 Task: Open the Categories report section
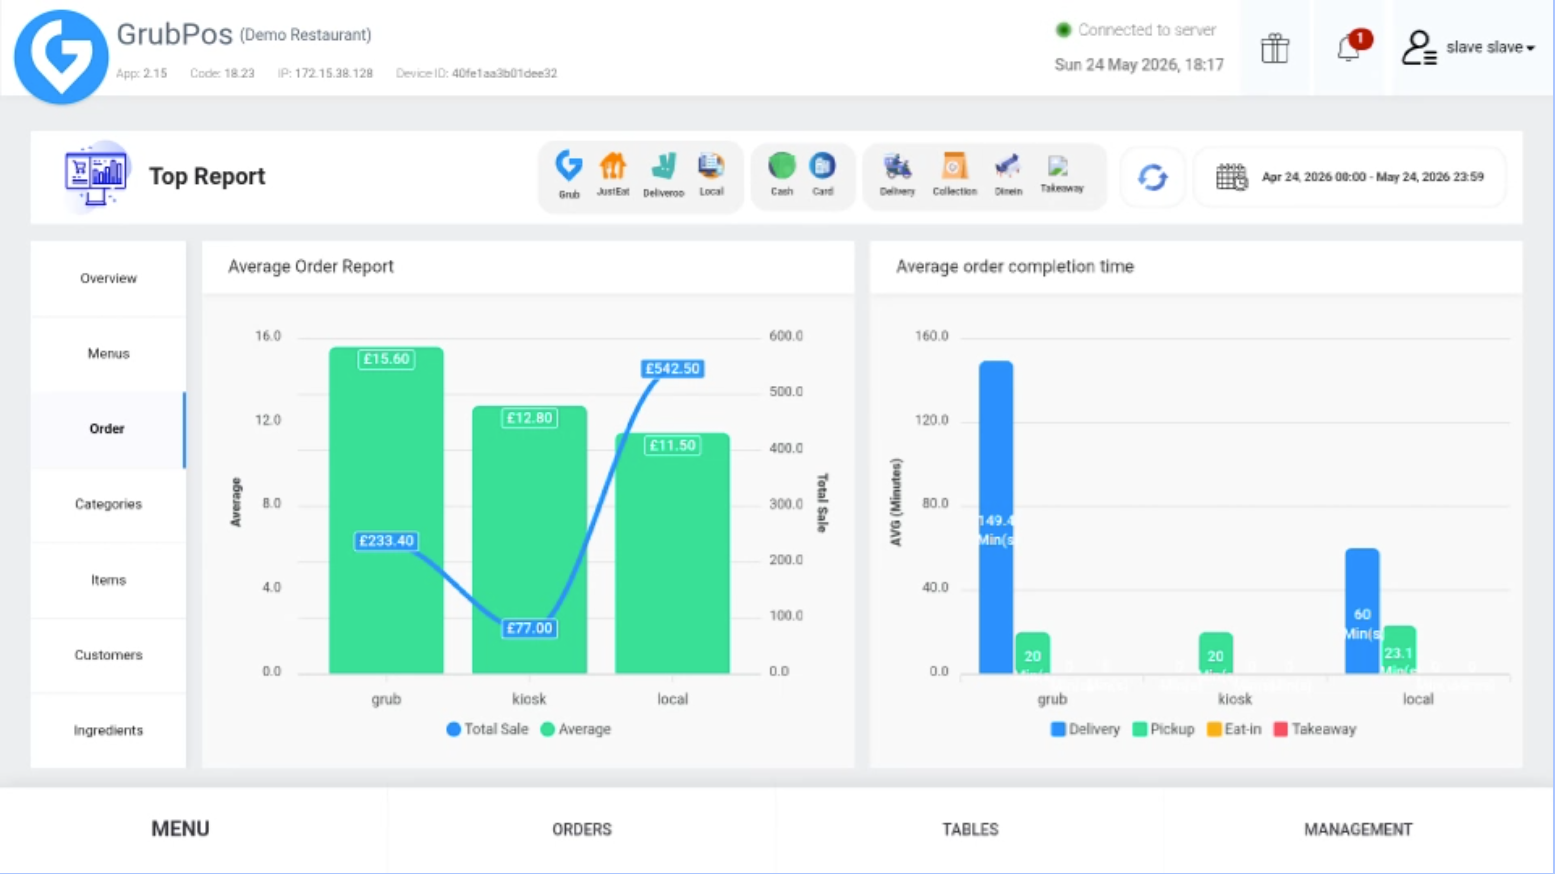(x=108, y=504)
